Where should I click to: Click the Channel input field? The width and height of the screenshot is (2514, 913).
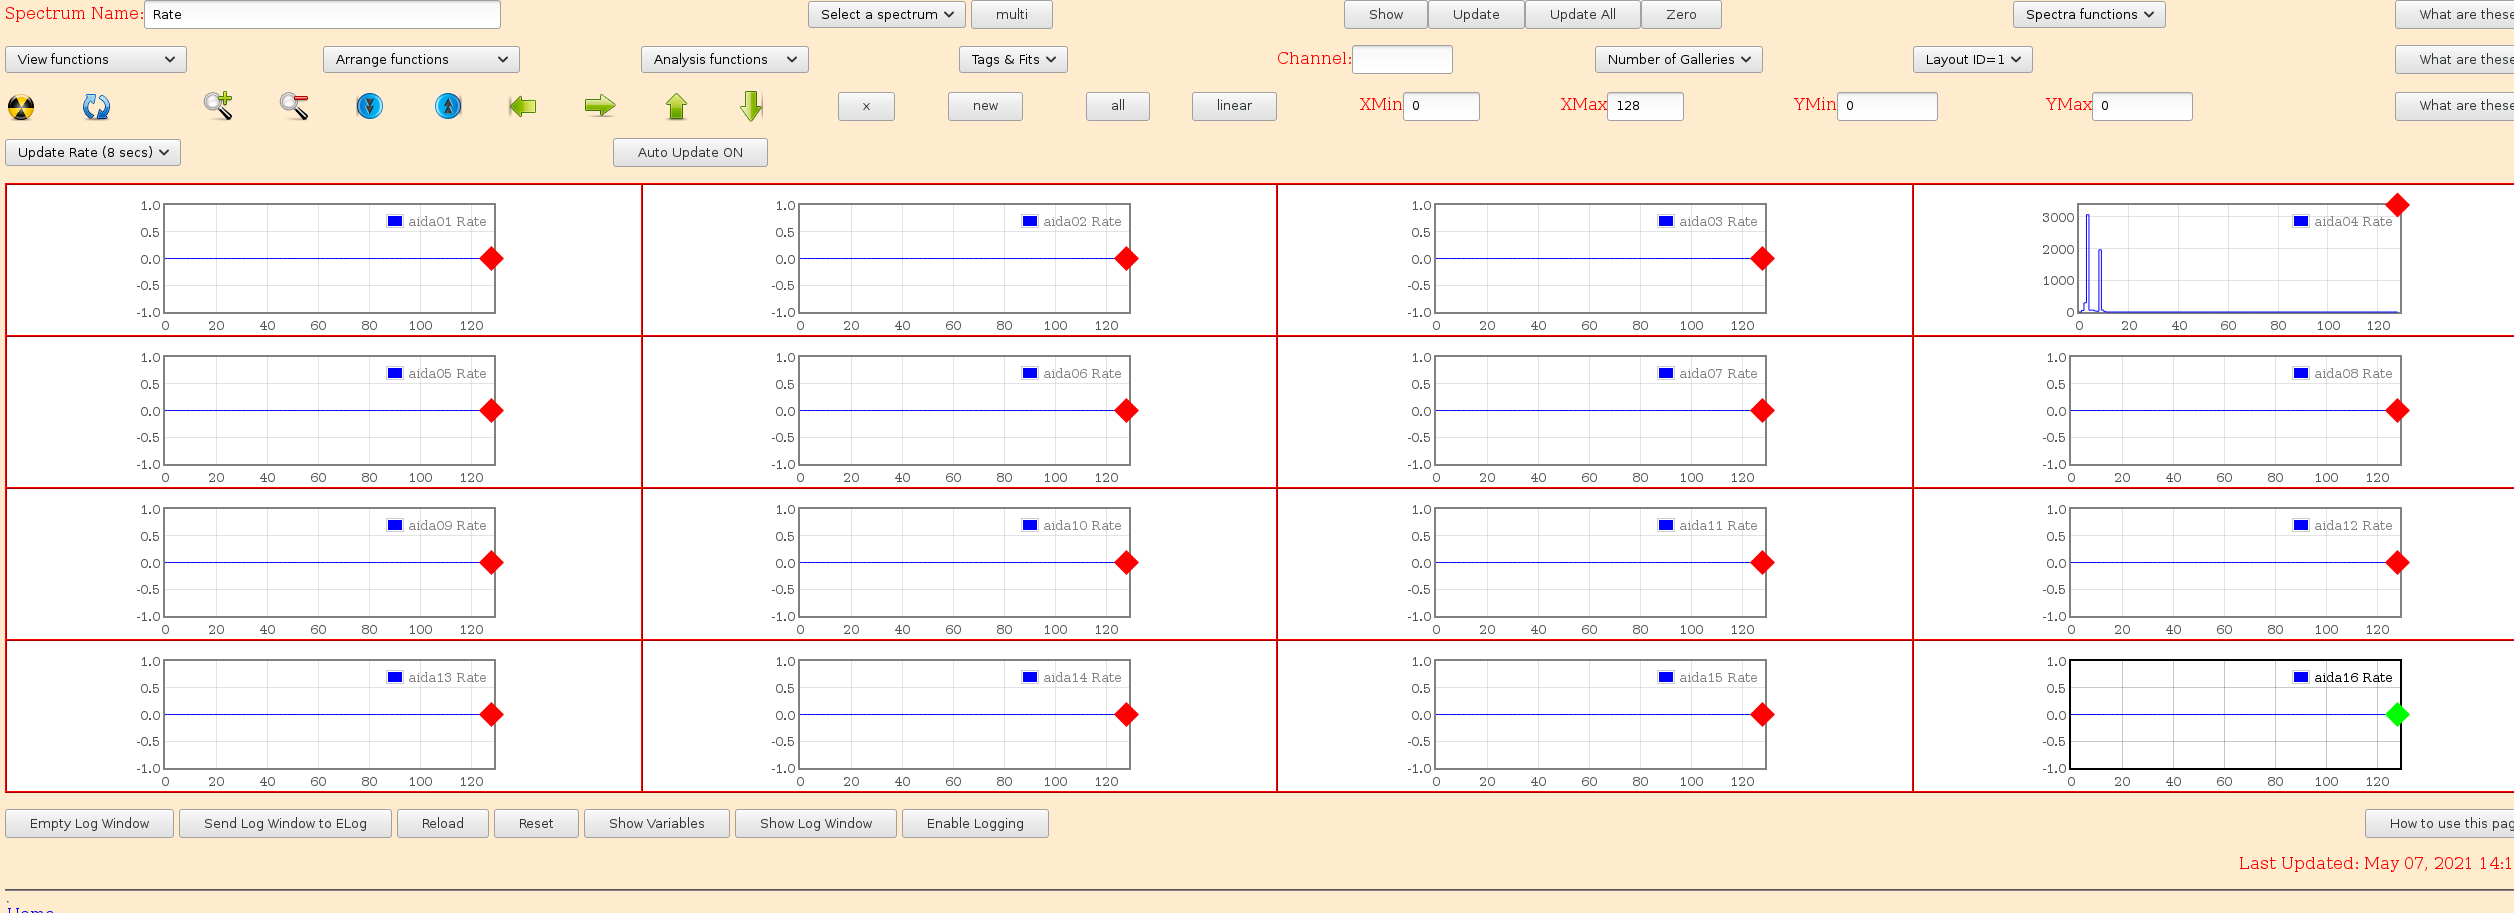pyautogui.click(x=1402, y=60)
